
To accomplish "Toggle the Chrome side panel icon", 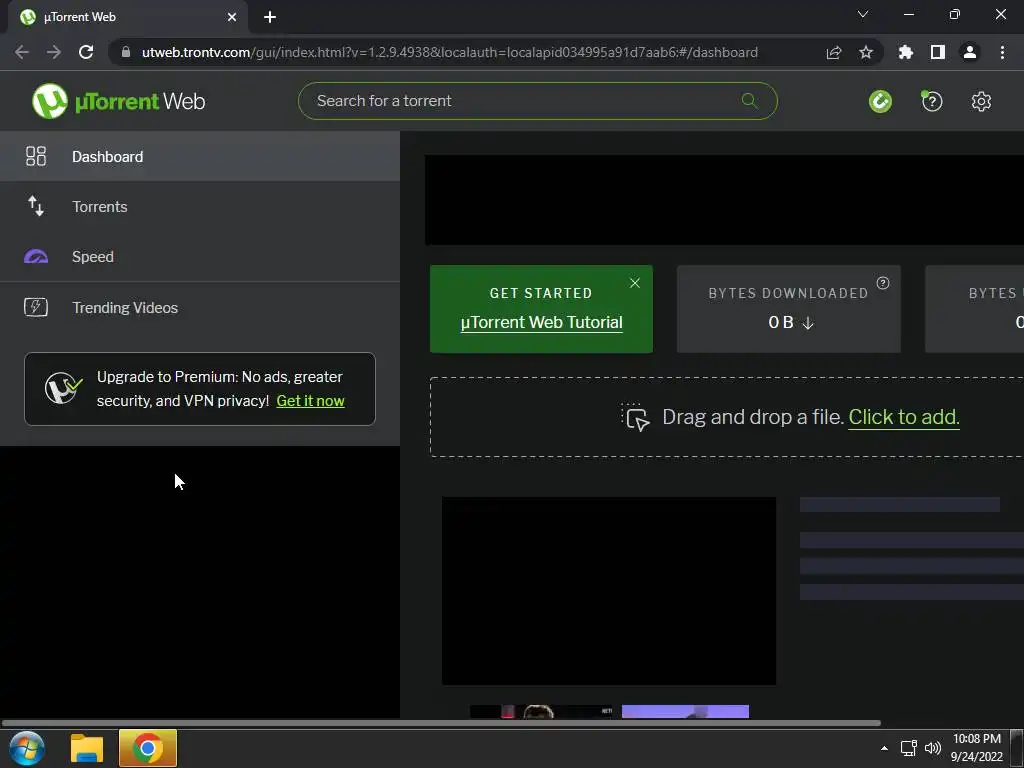I will pos(938,52).
